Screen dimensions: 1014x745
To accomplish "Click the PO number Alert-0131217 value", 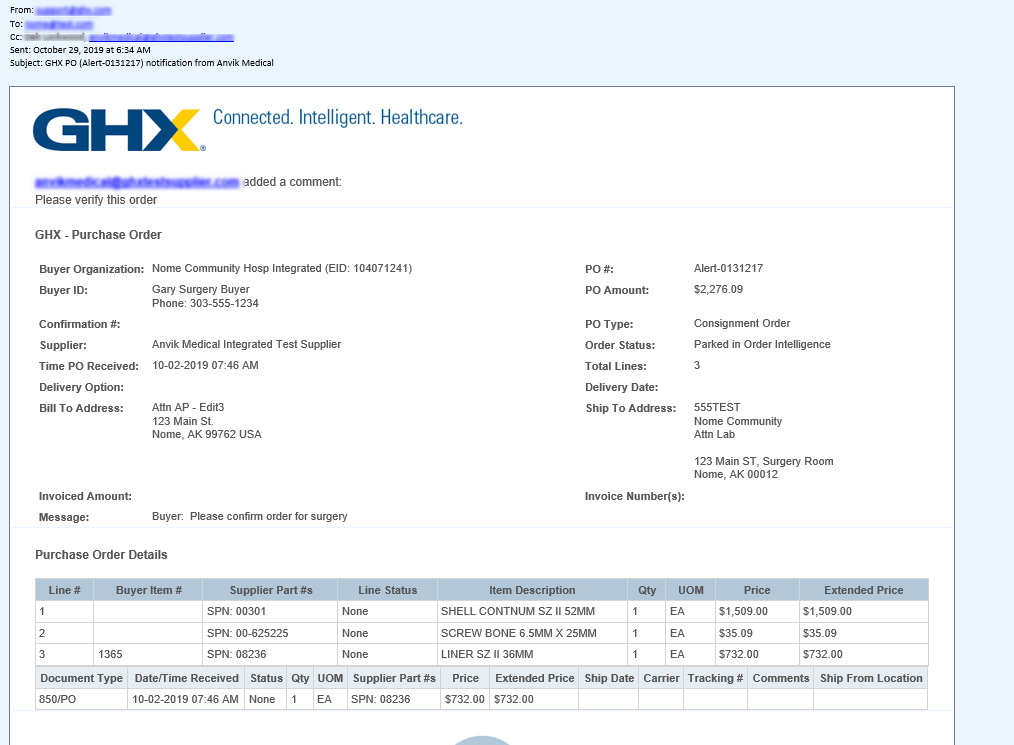I will point(728,269).
